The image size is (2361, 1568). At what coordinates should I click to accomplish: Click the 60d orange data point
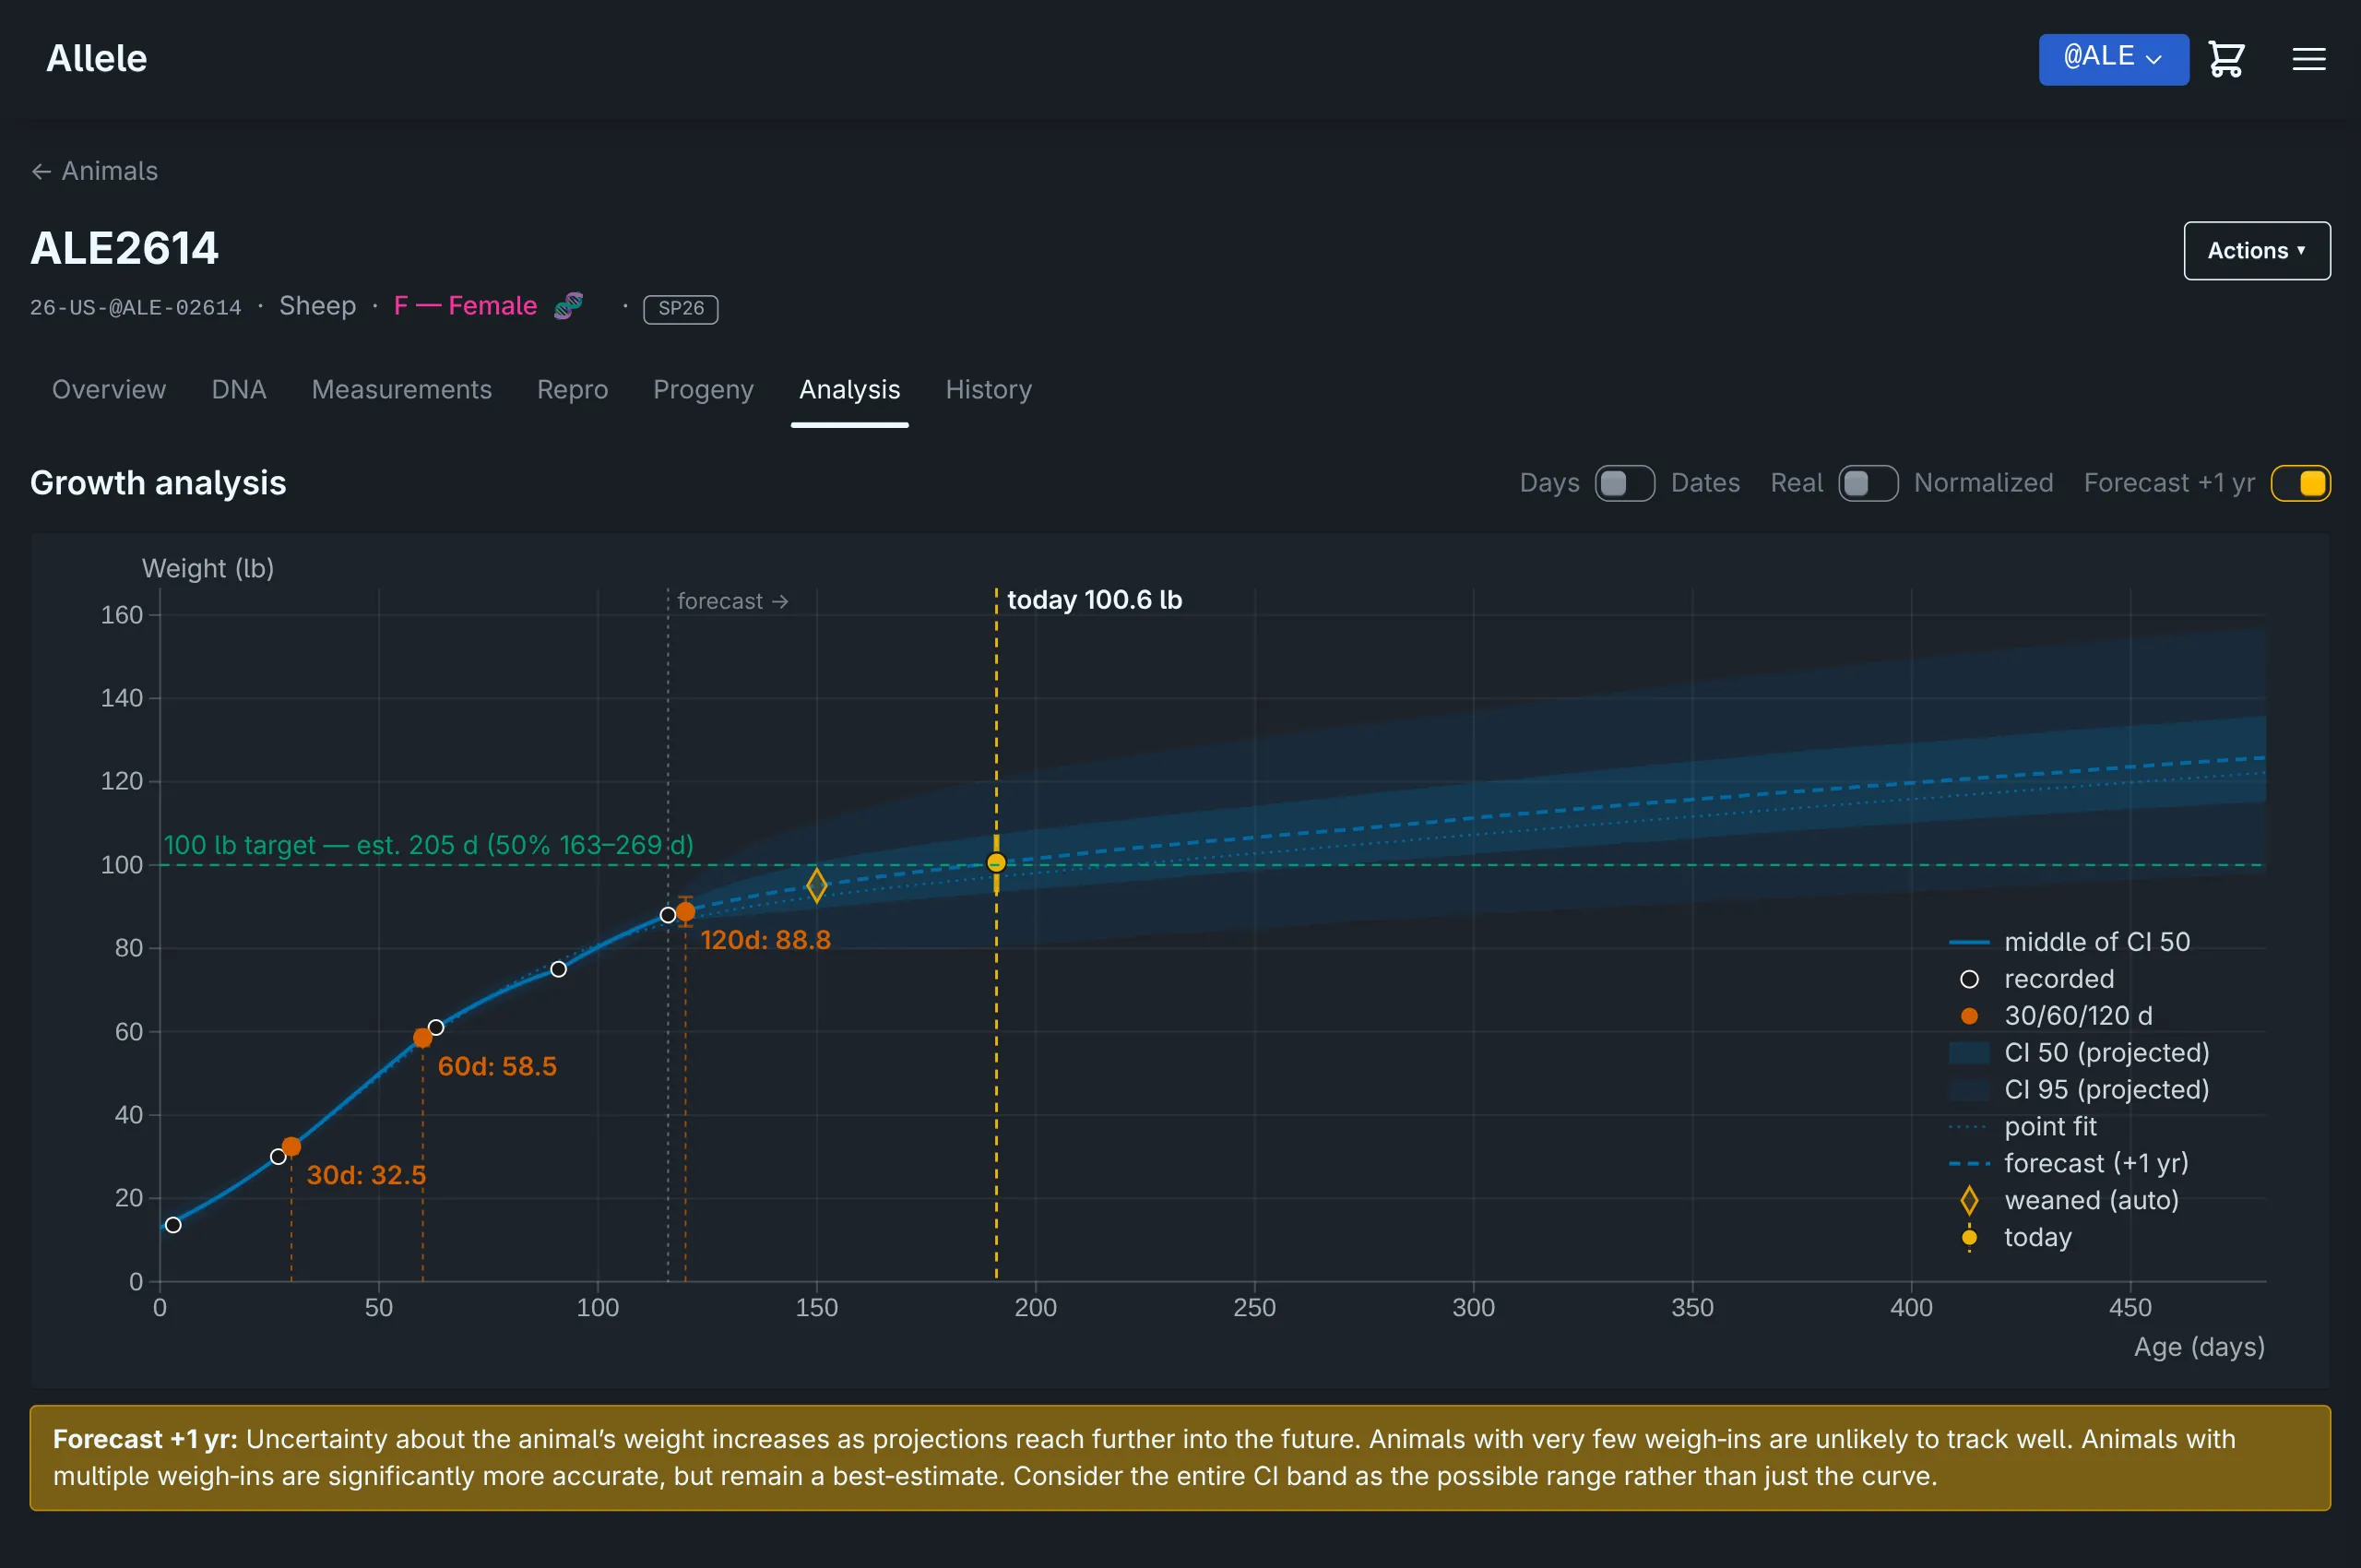pyautogui.click(x=423, y=1038)
